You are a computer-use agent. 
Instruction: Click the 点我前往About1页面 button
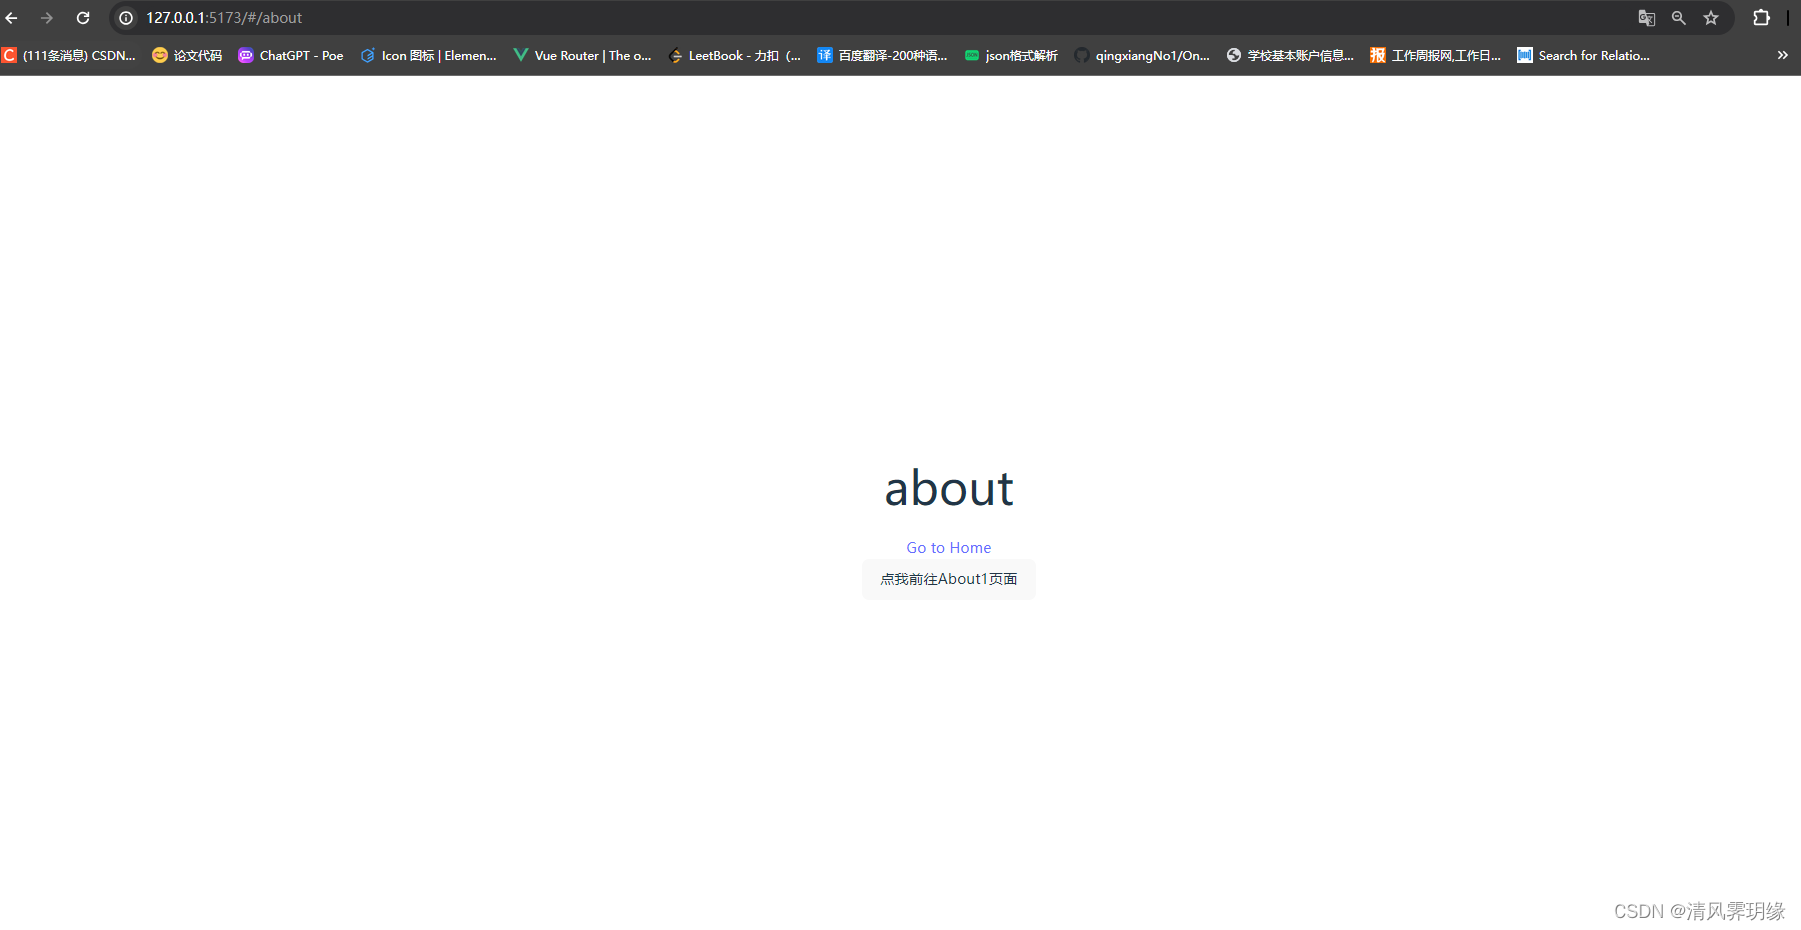click(948, 579)
